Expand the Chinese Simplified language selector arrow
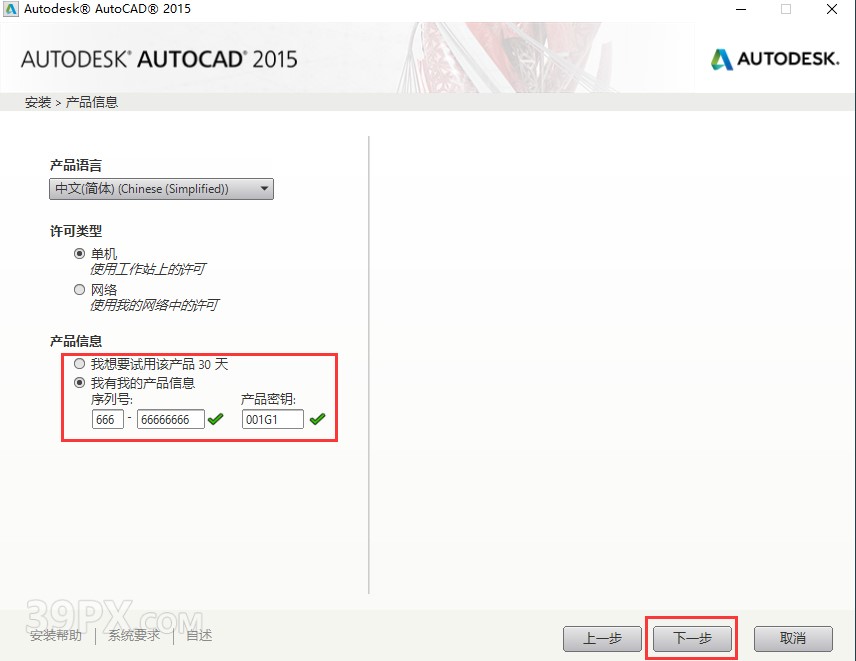This screenshot has height=661, width=856. 264,189
